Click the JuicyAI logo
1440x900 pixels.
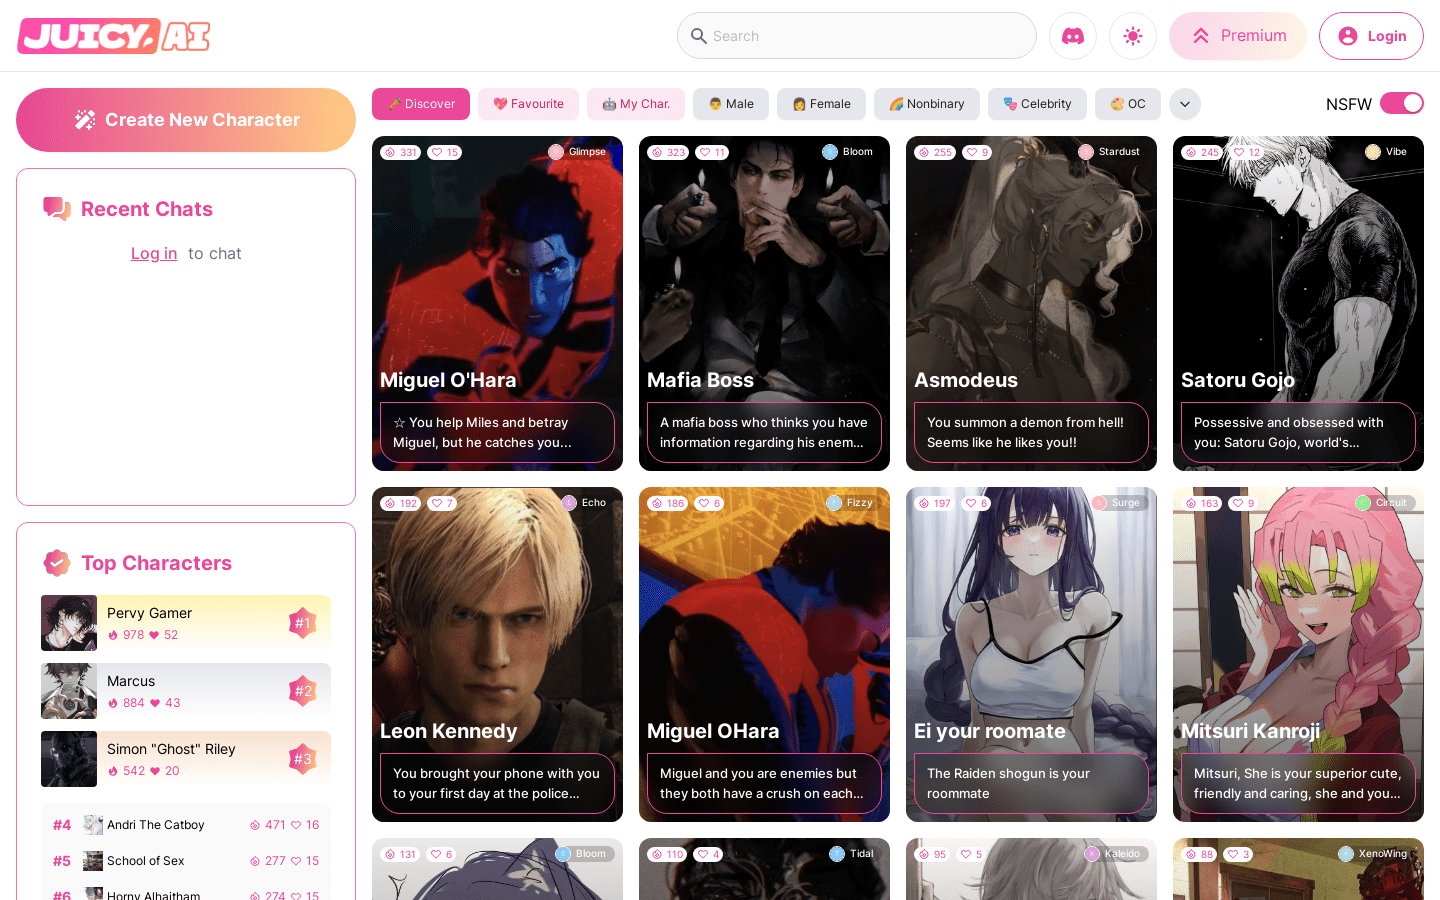coord(114,36)
